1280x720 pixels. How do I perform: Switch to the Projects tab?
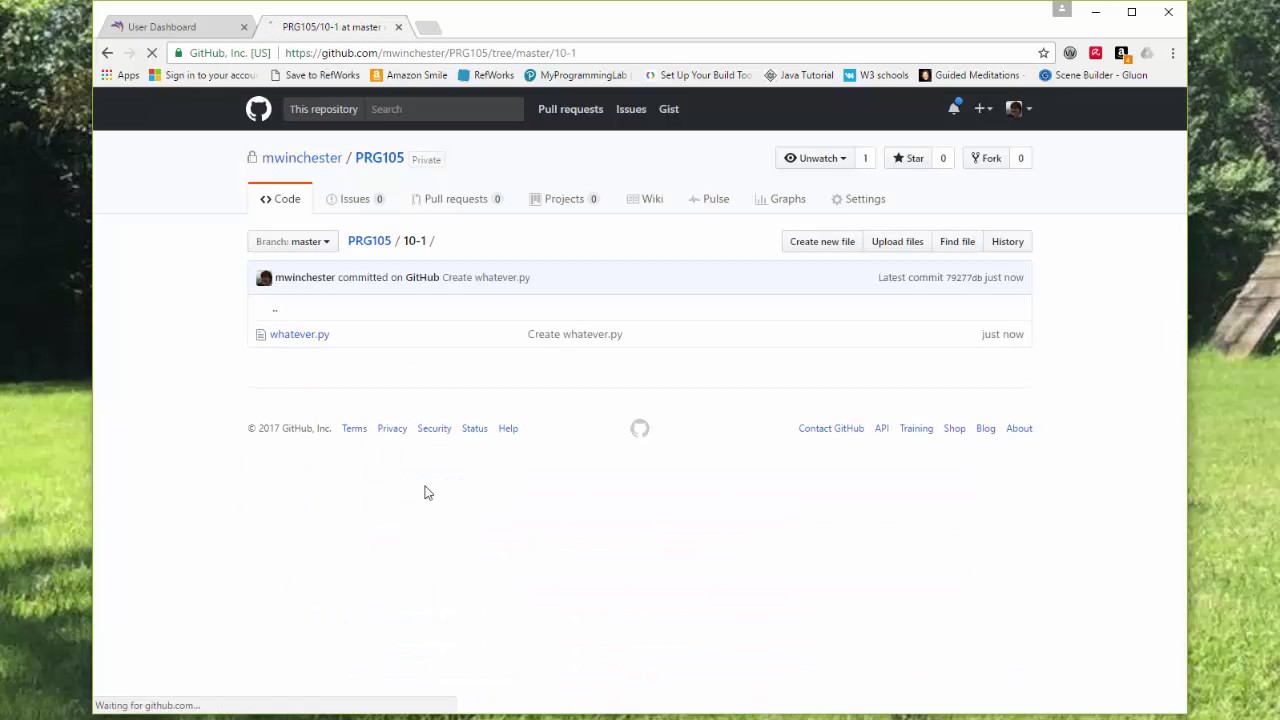pyautogui.click(x=564, y=199)
